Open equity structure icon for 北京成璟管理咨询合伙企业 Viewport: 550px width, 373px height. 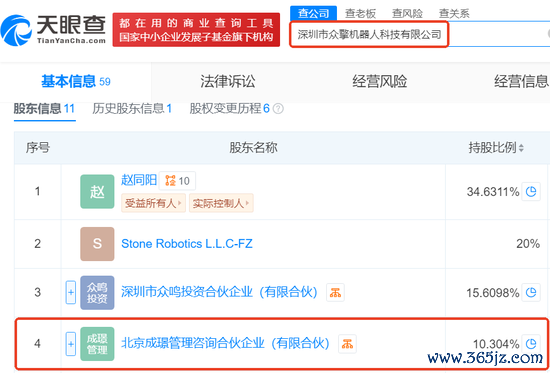(347, 344)
